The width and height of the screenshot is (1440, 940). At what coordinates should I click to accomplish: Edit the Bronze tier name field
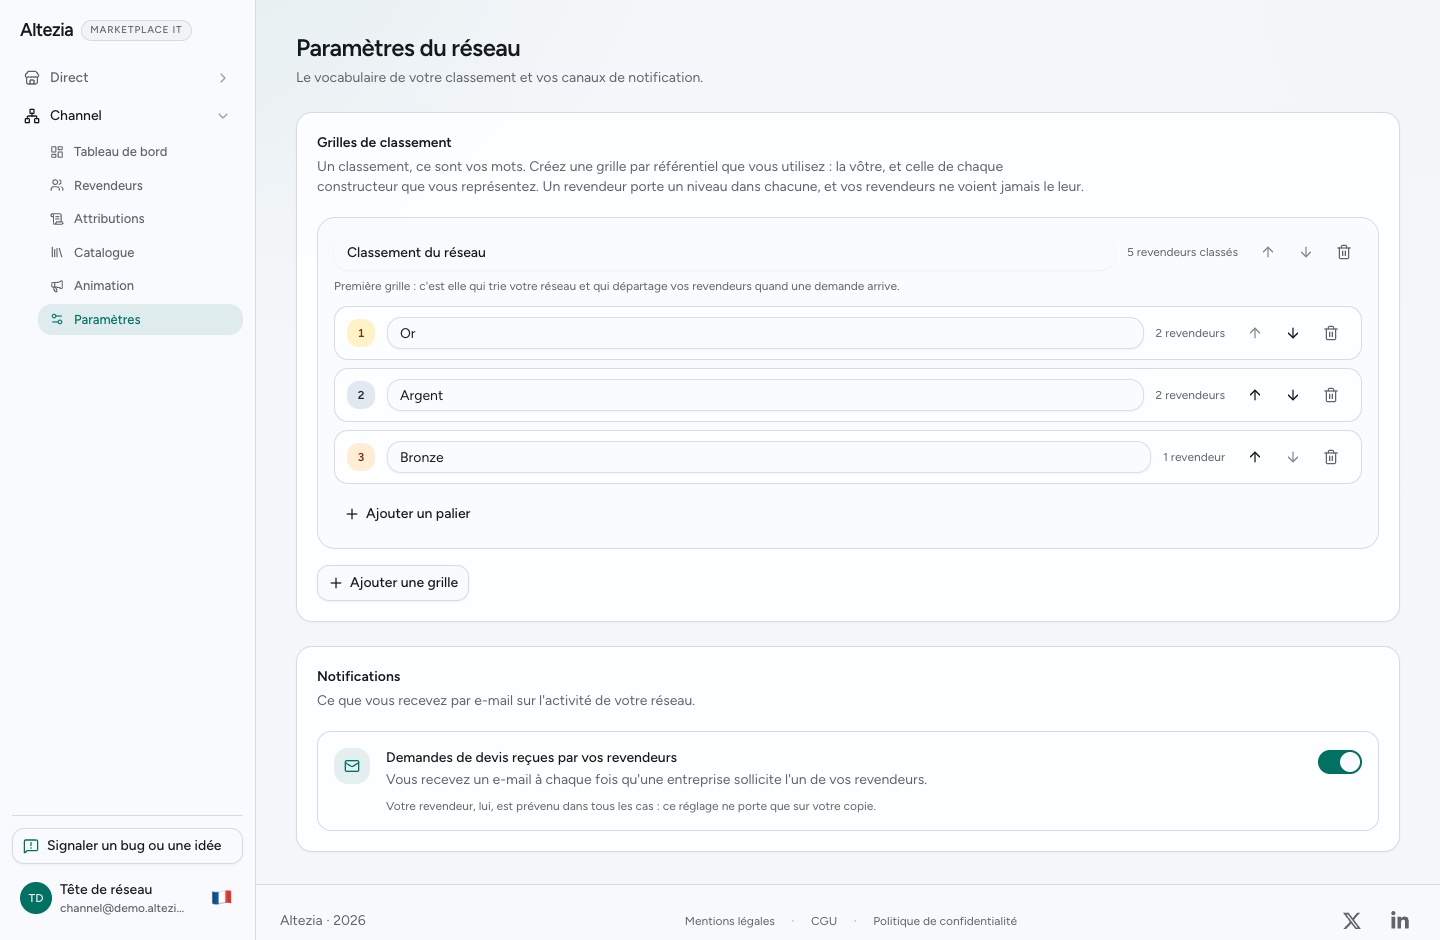pyautogui.click(x=768, y=457)
